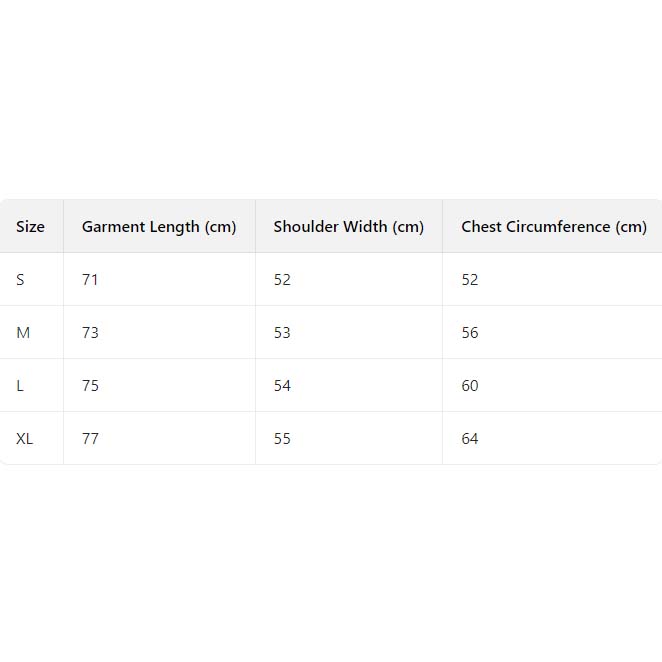This screenshot has height=662, width=662.
Task: Select garment length value 73
Action: click(90, 333)
